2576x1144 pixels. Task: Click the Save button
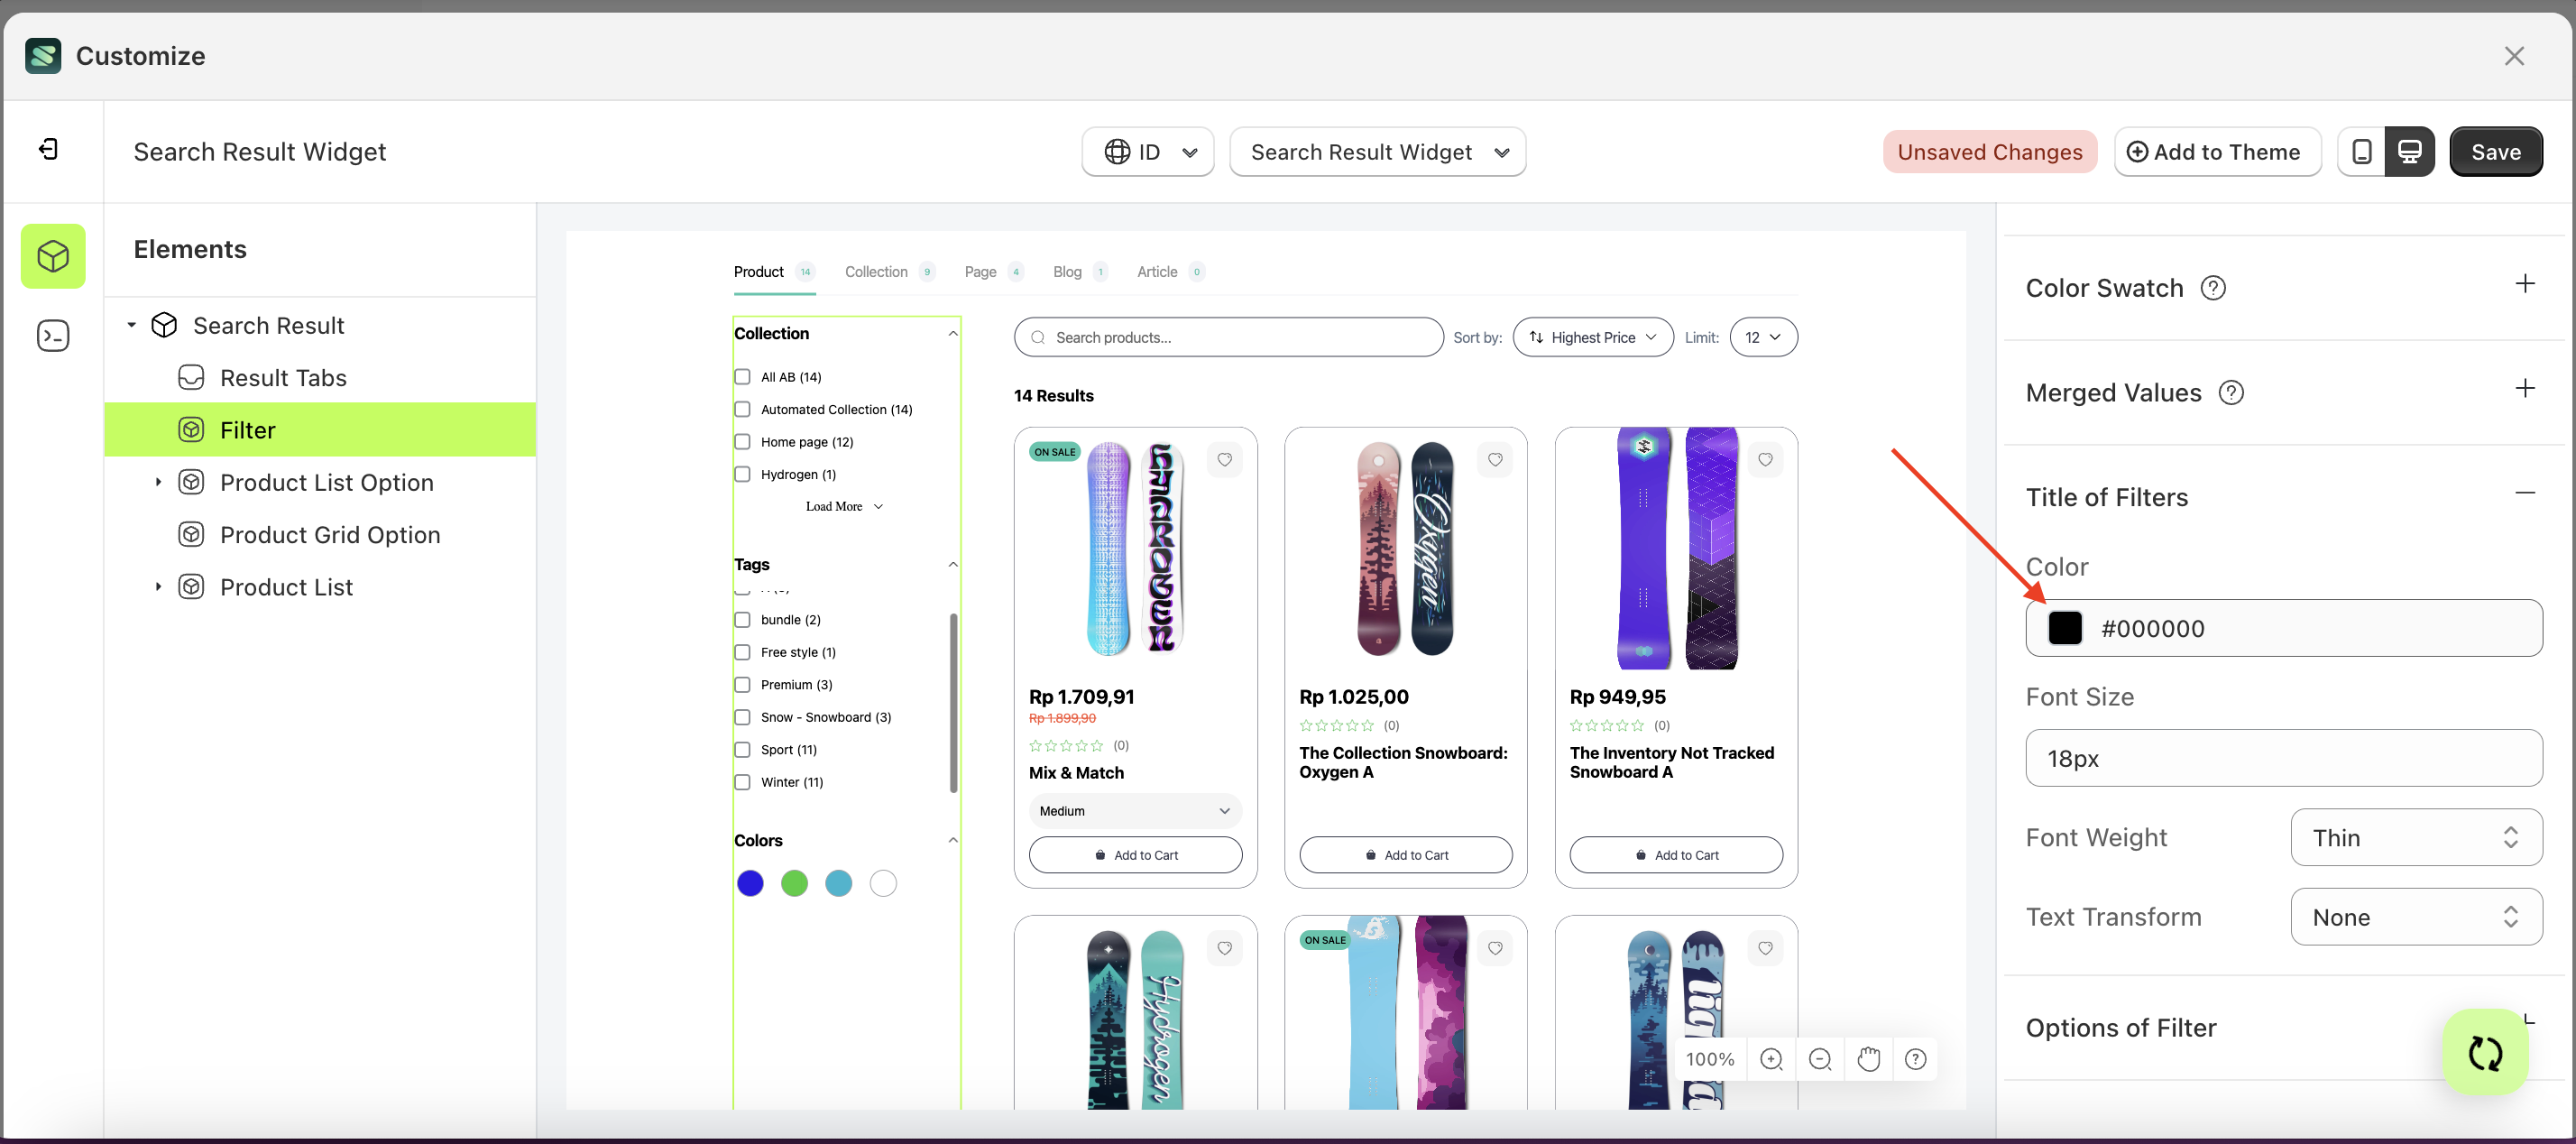coord(2495,151)
